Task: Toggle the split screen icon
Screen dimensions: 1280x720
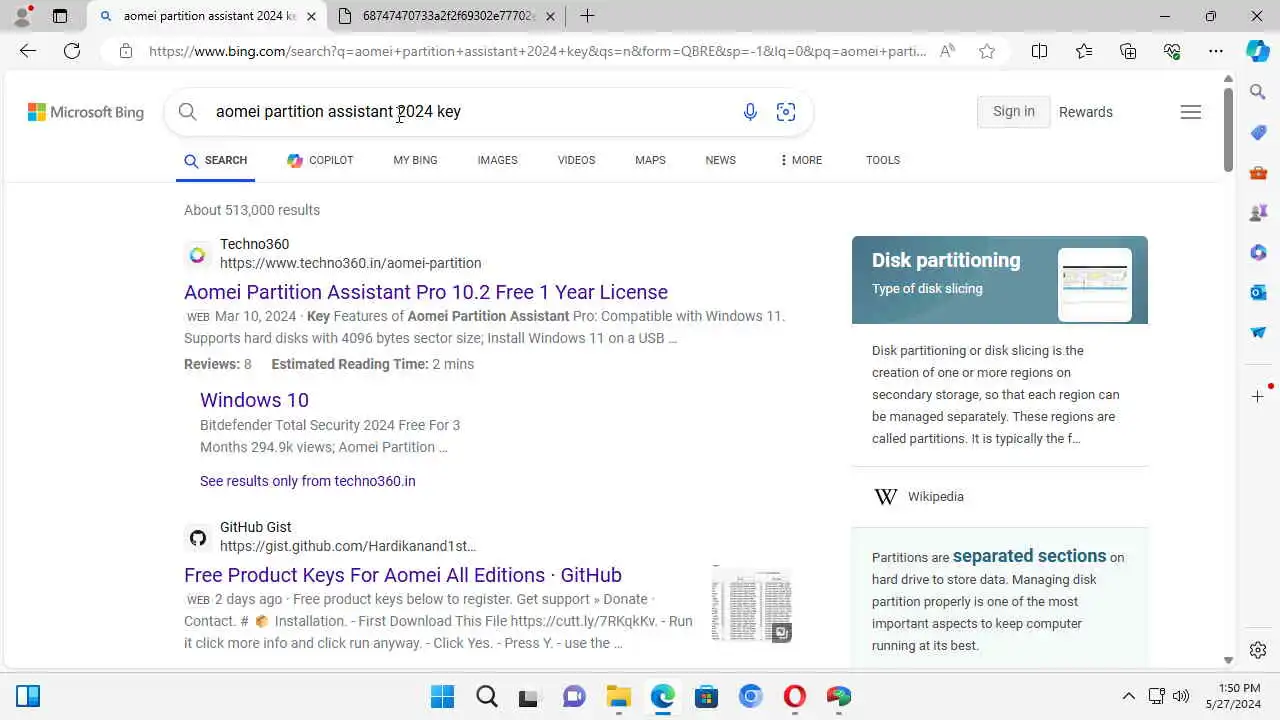Action: tap(1039, 51)
